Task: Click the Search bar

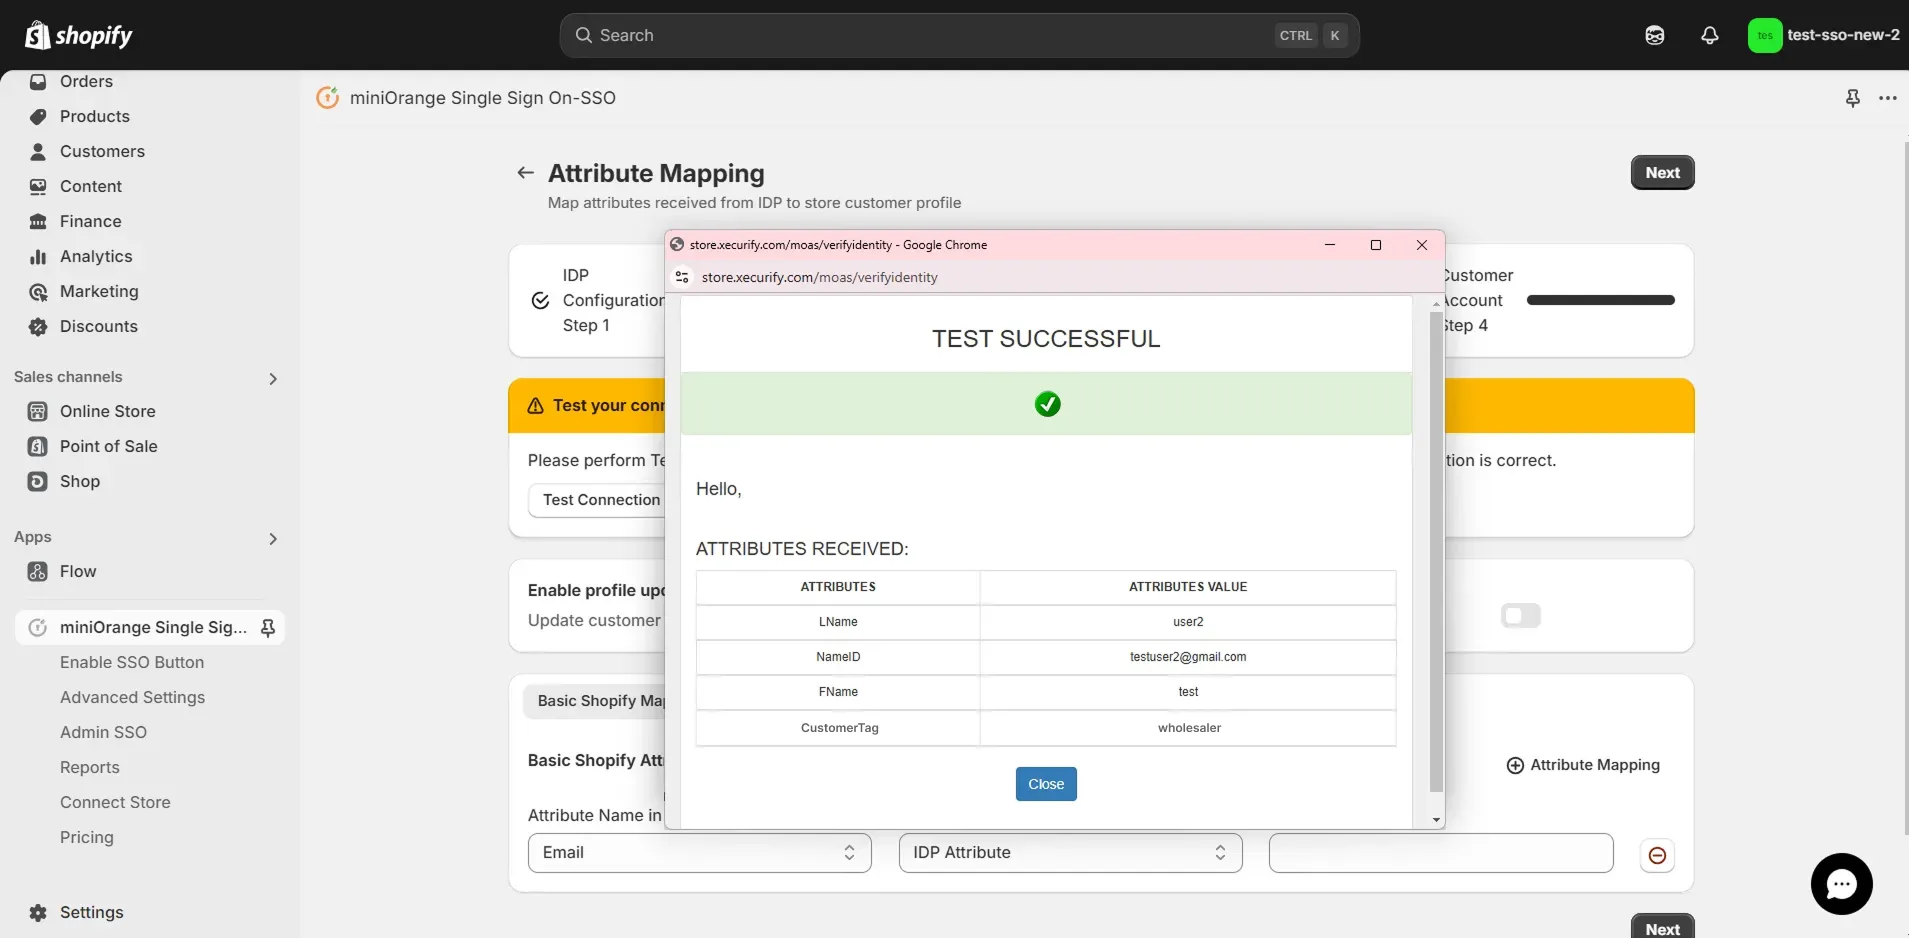Action: pyautogui.click(x=959, y=35)
